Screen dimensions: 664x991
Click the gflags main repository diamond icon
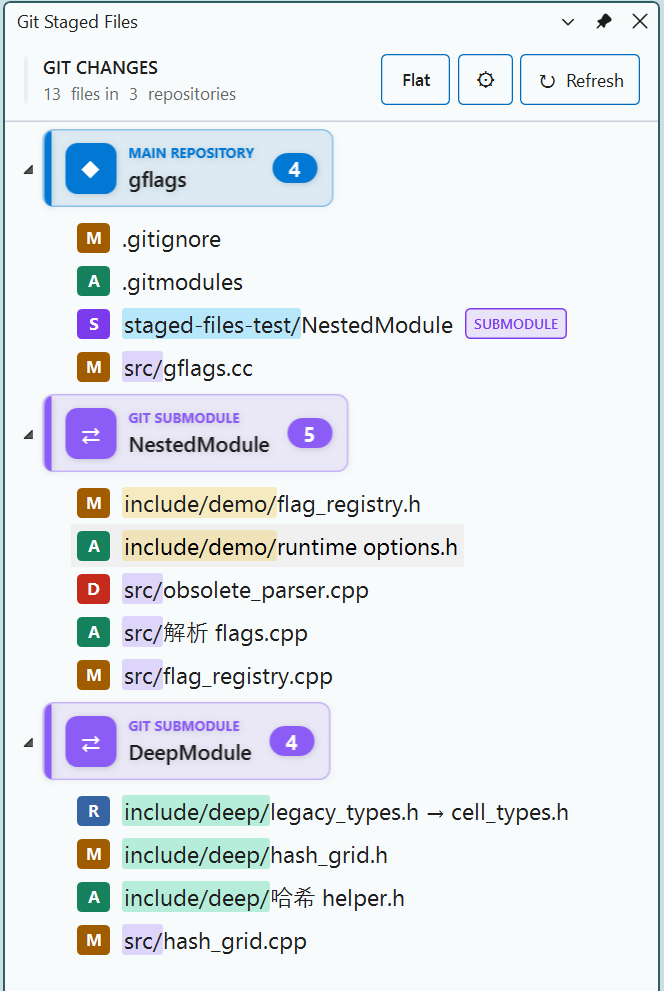pyautogui.click(x=91, y=168)
